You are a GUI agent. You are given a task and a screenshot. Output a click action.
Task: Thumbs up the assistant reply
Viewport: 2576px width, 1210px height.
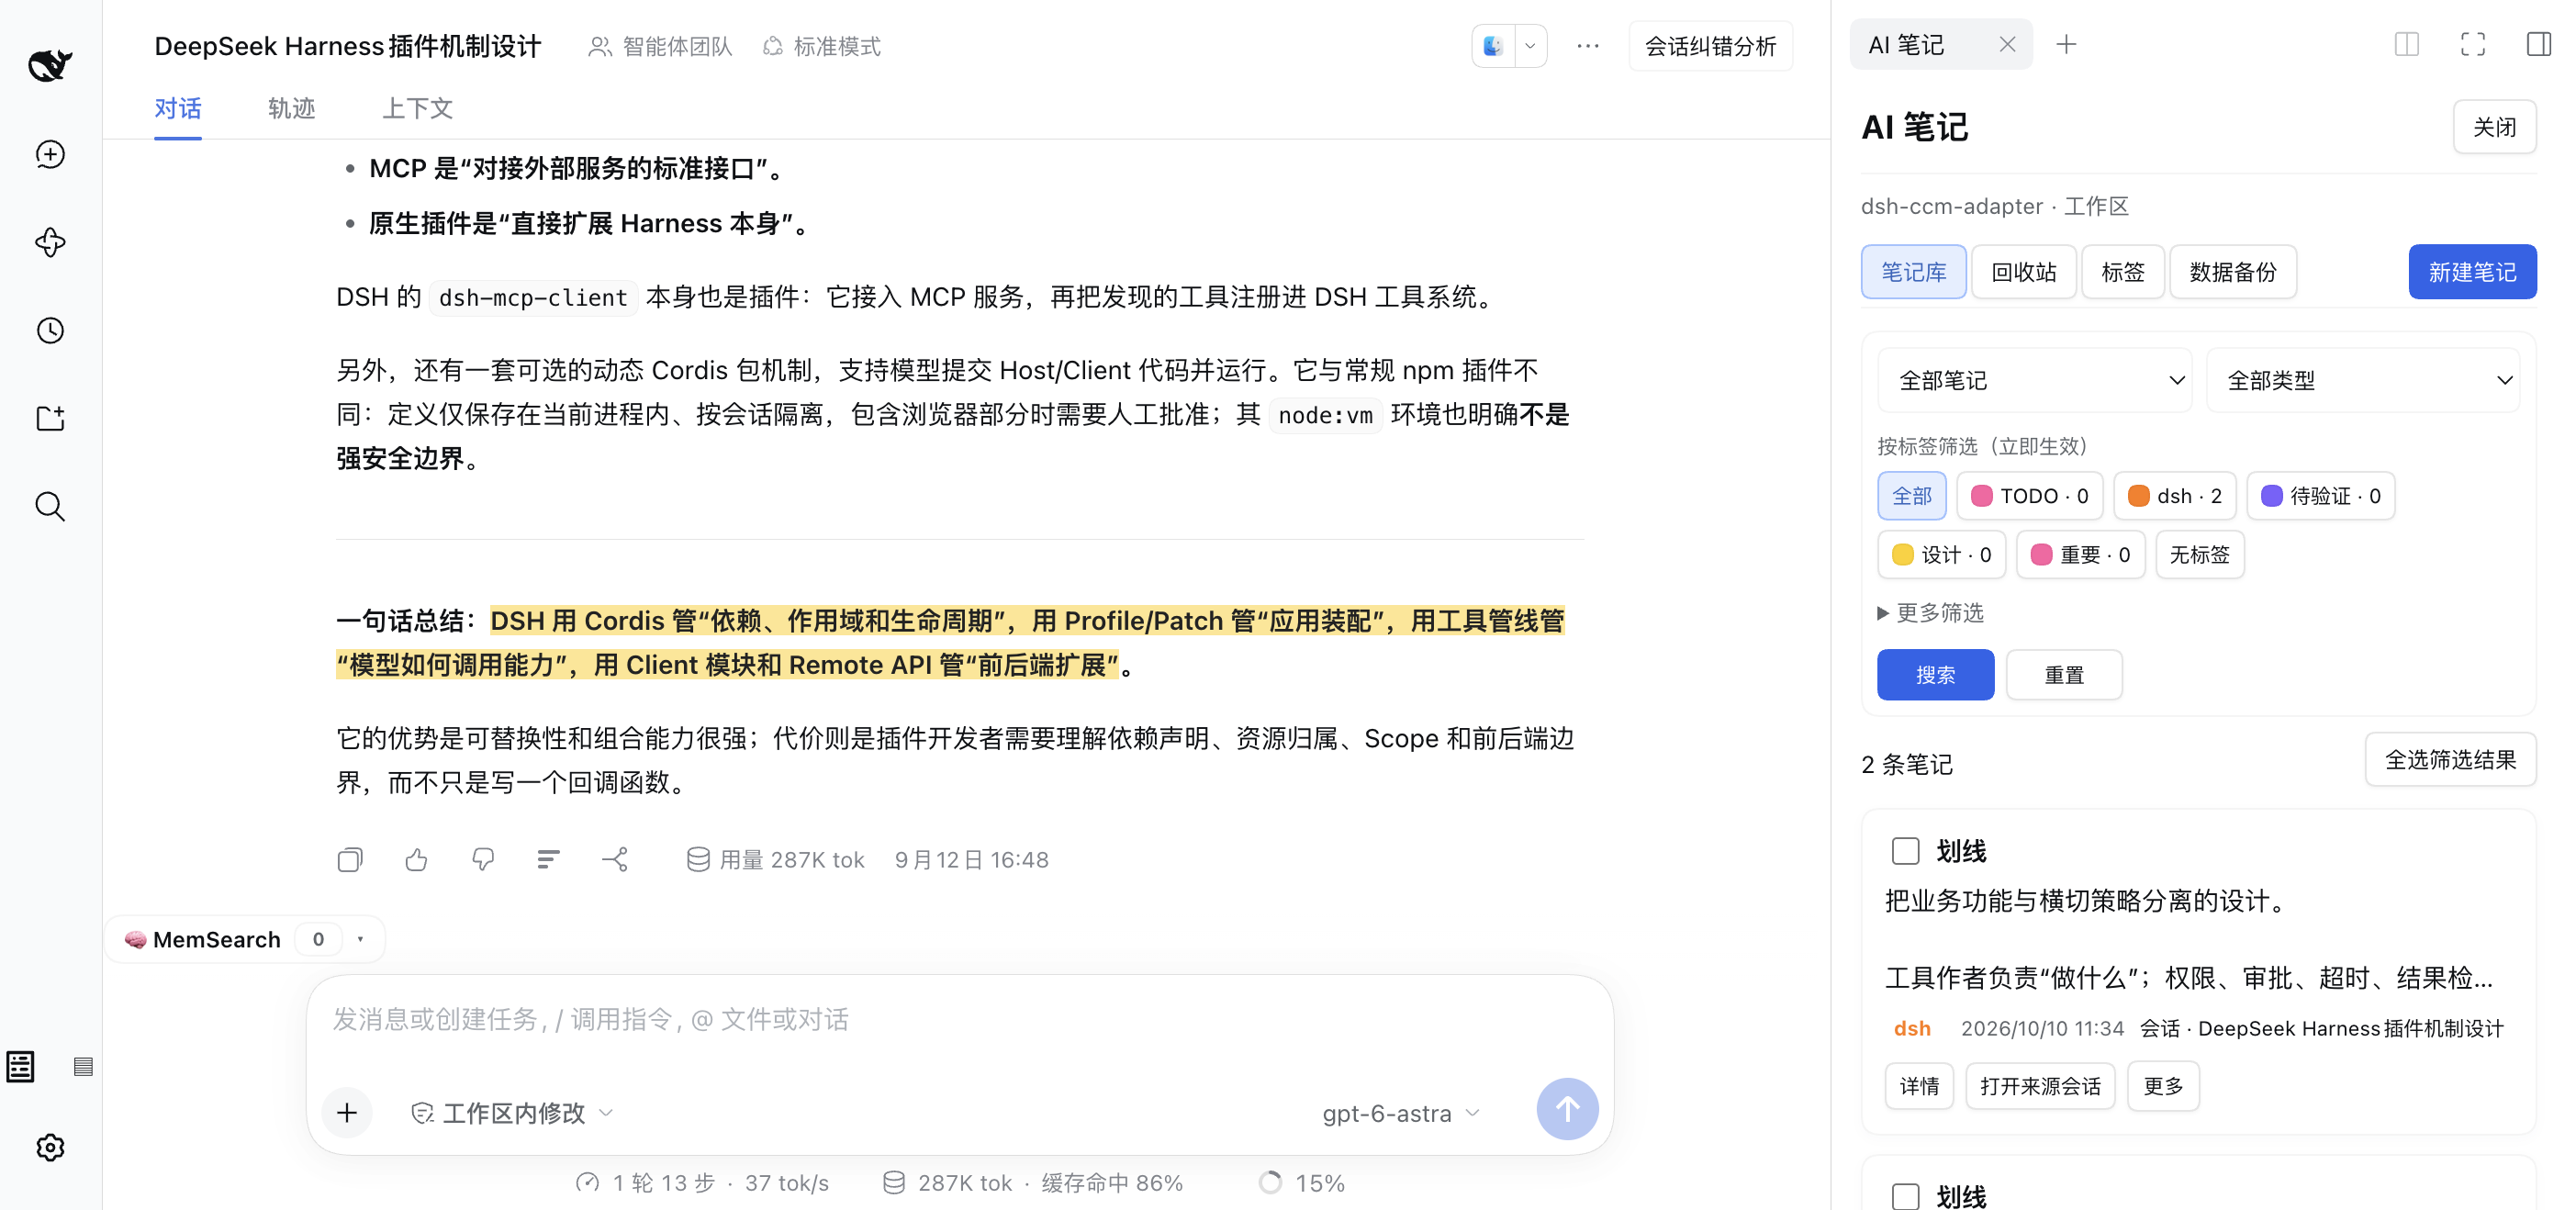coord(417,859)
